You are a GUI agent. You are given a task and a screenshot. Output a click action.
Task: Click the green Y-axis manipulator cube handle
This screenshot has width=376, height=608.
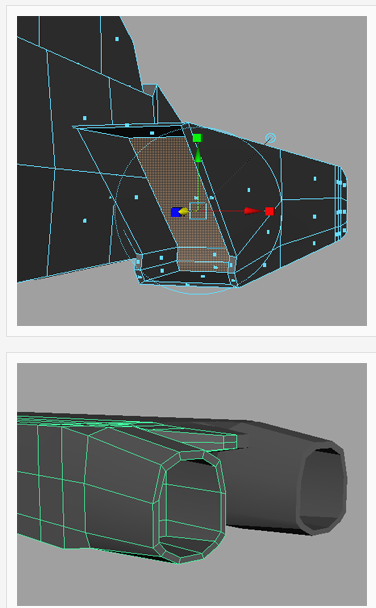pos(197,138)
